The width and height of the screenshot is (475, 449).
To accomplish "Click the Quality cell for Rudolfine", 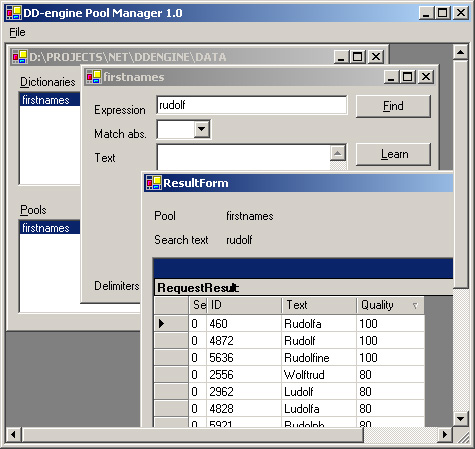I will (390, 358).
